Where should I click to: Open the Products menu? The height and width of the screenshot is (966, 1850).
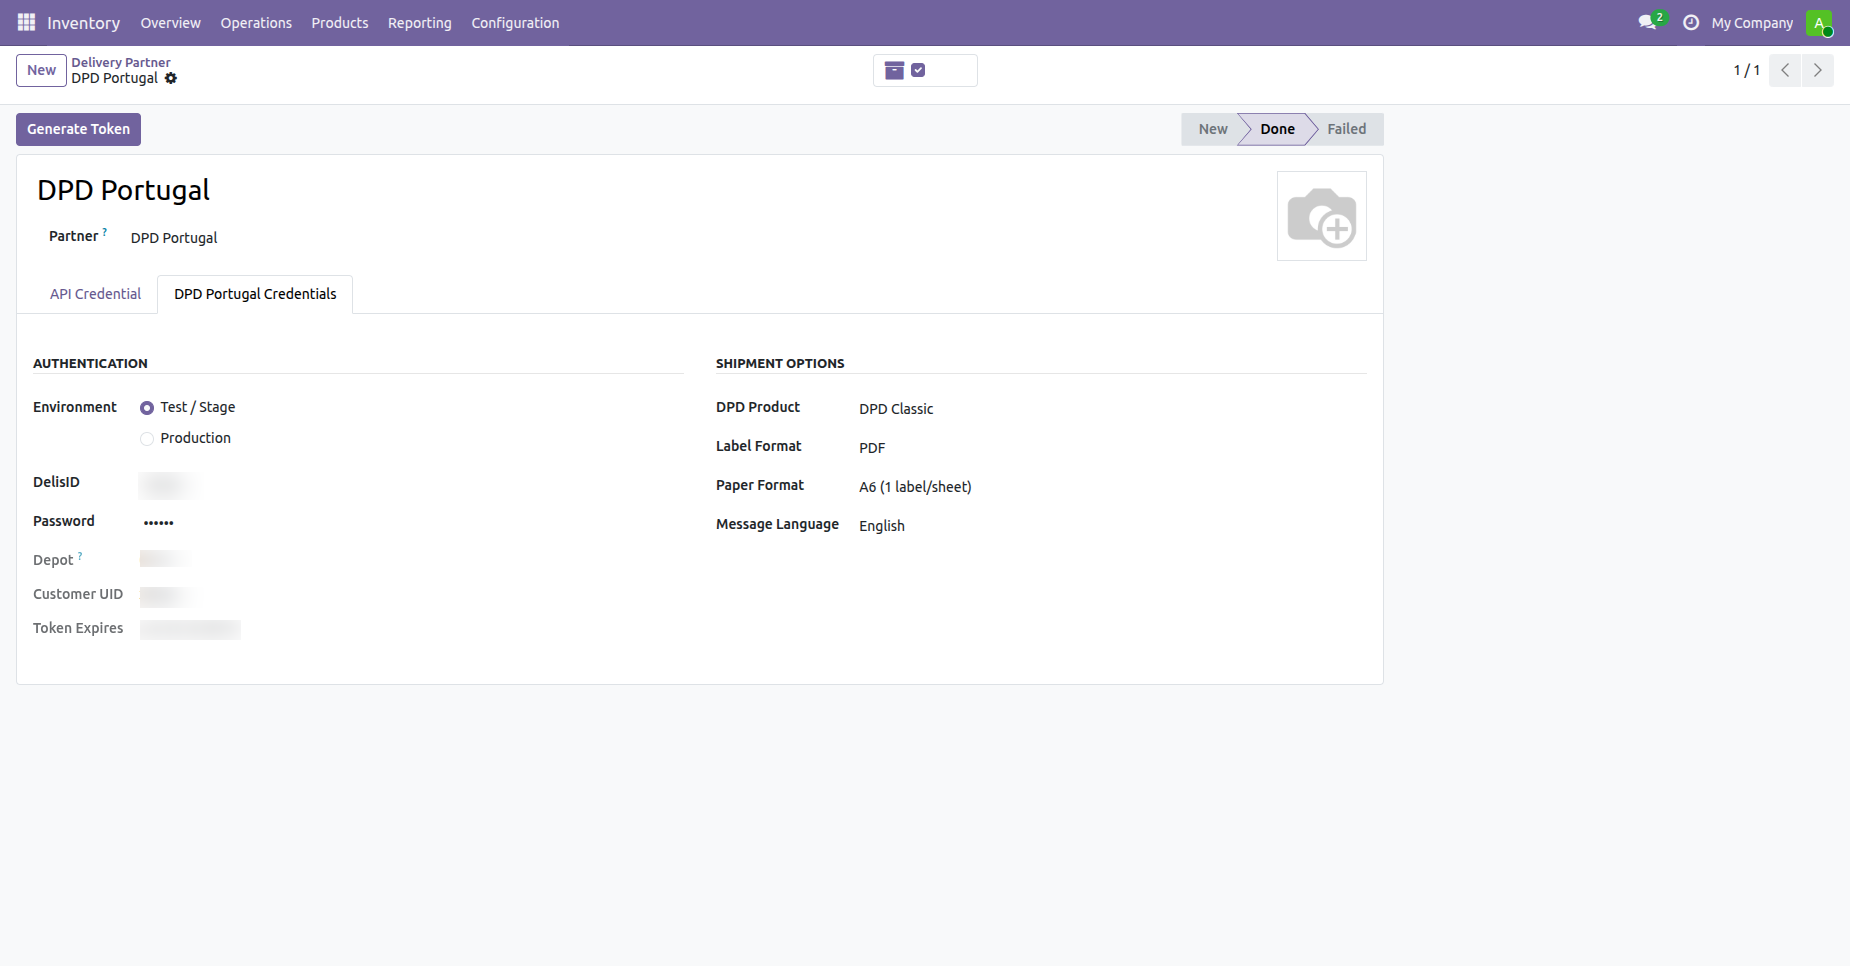pyautogui.click(x=340, y=22)
